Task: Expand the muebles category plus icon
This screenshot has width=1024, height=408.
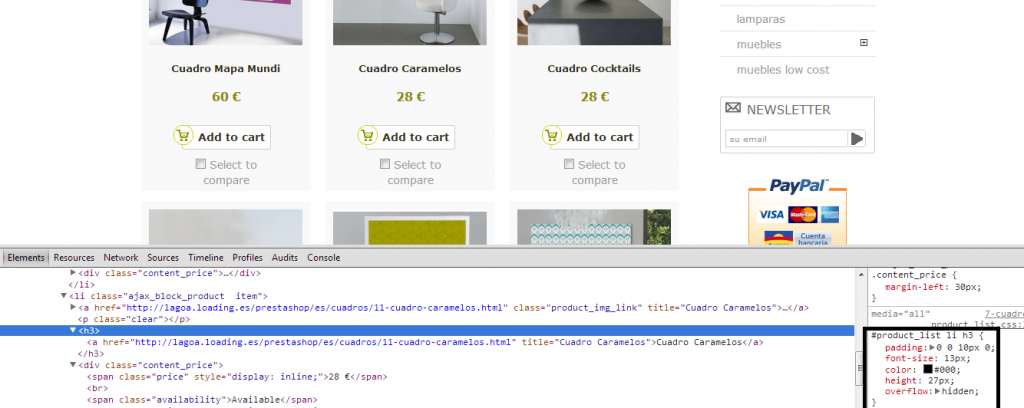Action: click(x=864, y=43)
